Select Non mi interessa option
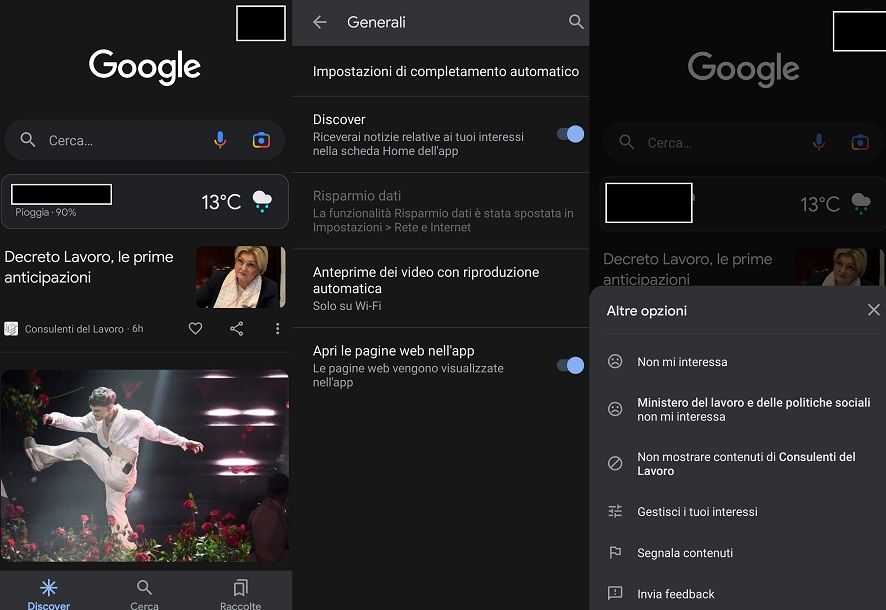886x610 pixels. click(x=738, y=361)
